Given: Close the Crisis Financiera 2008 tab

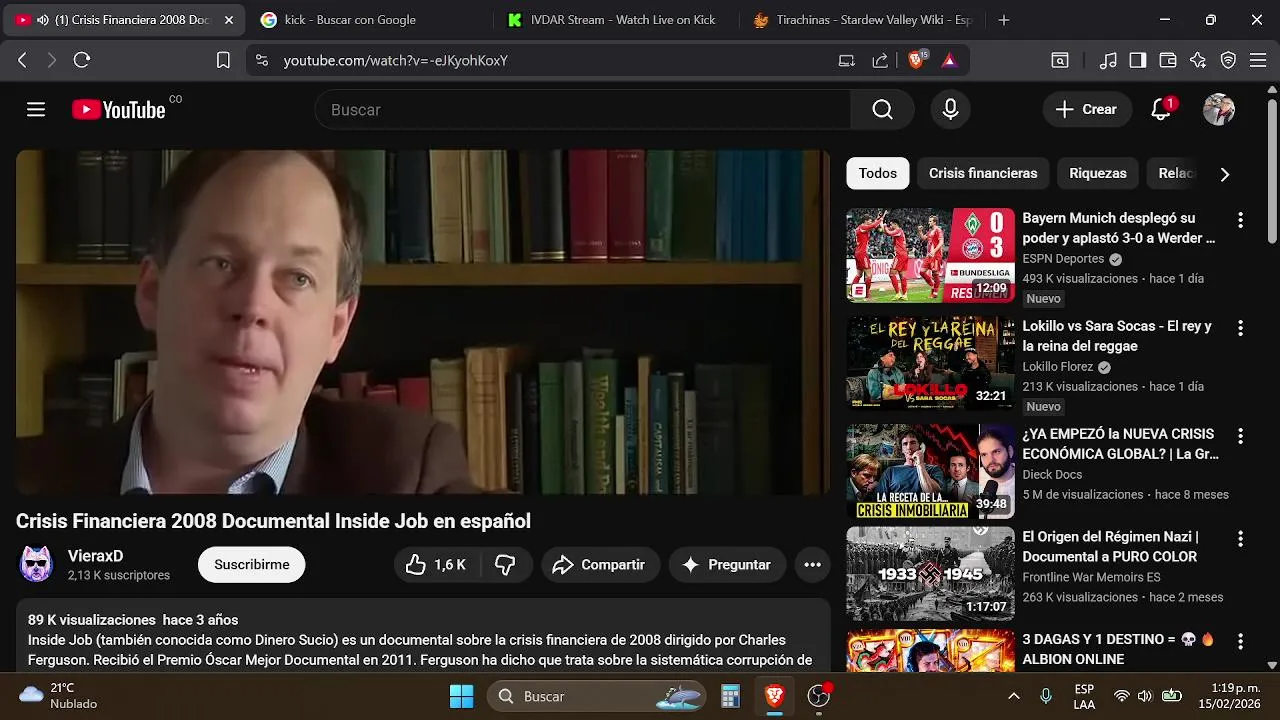Looking at the screenshot, I should coord(228,20).
